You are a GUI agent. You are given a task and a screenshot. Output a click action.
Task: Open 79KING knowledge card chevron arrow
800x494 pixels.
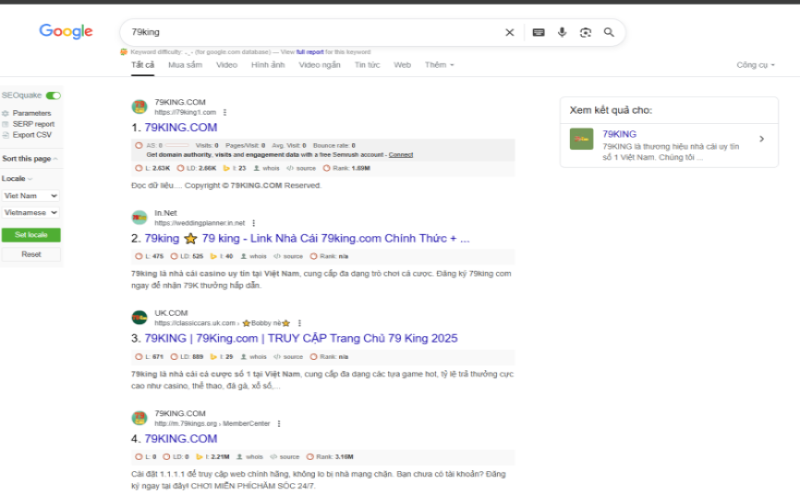(x=762, y=139)
